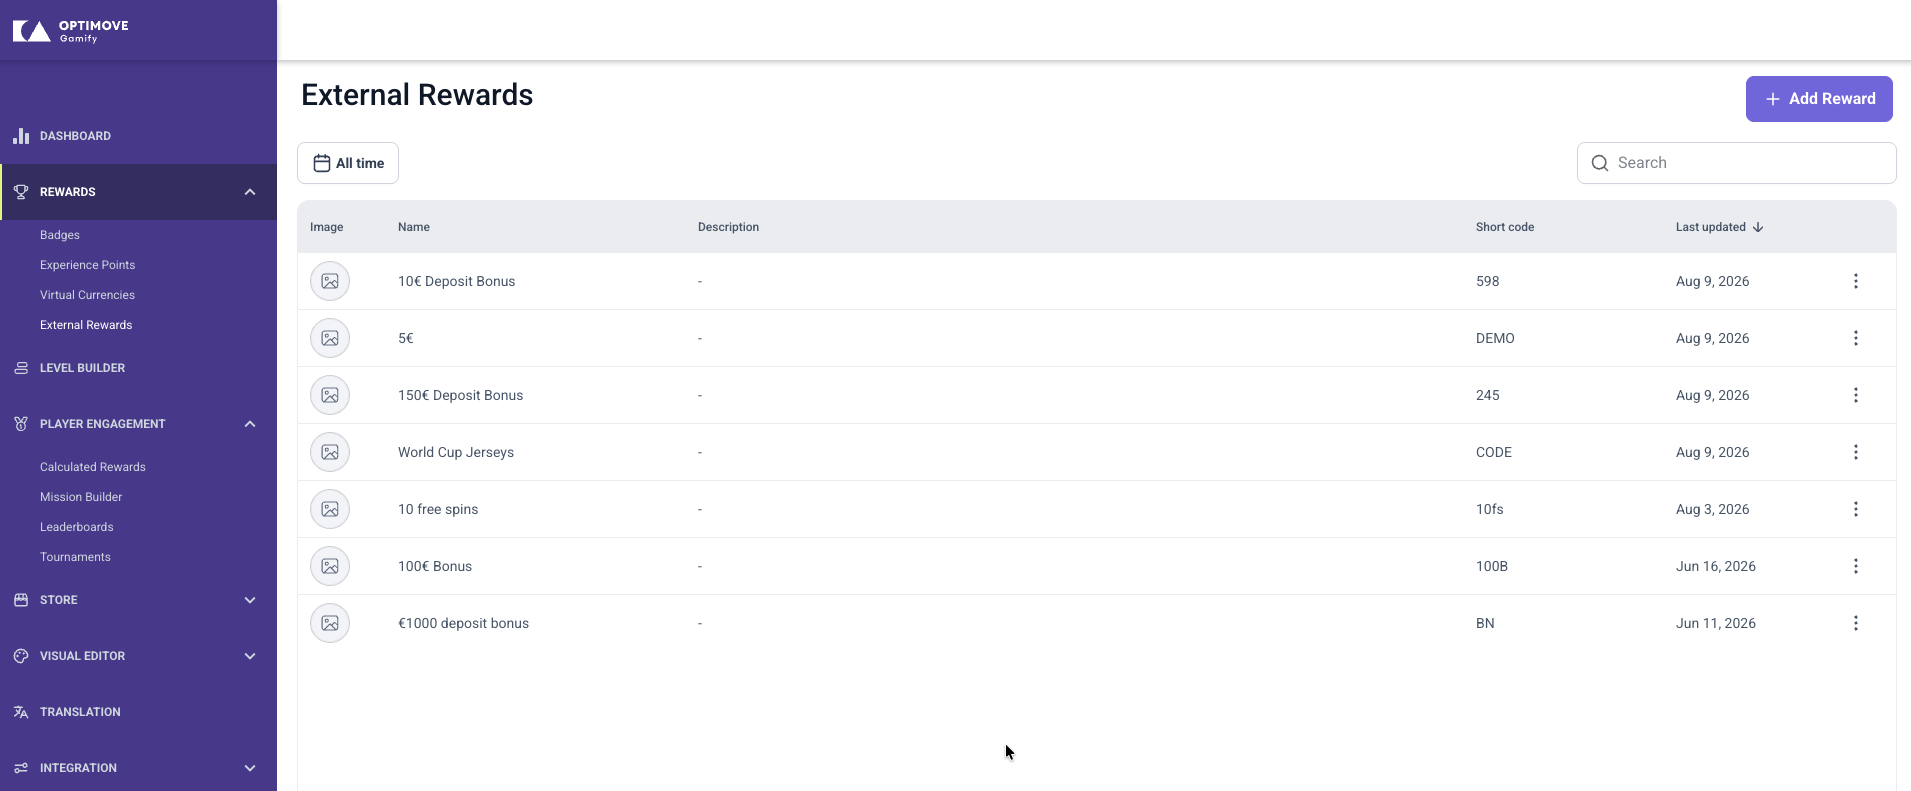Viewport: 1911px width, 791px height.
Task: Click the Add Reward button
Action: pyautogui.click(x=1819, y=99)
